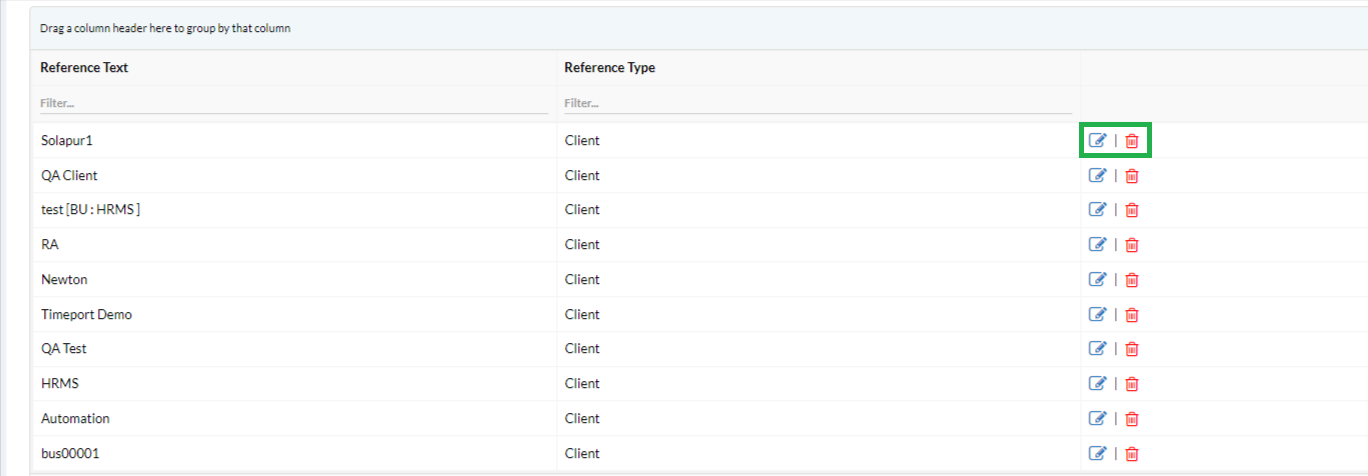The height and width of the screenshot is (476, 1368).
Task: Remove the HRMS reference row
Action: (1132, 384)
